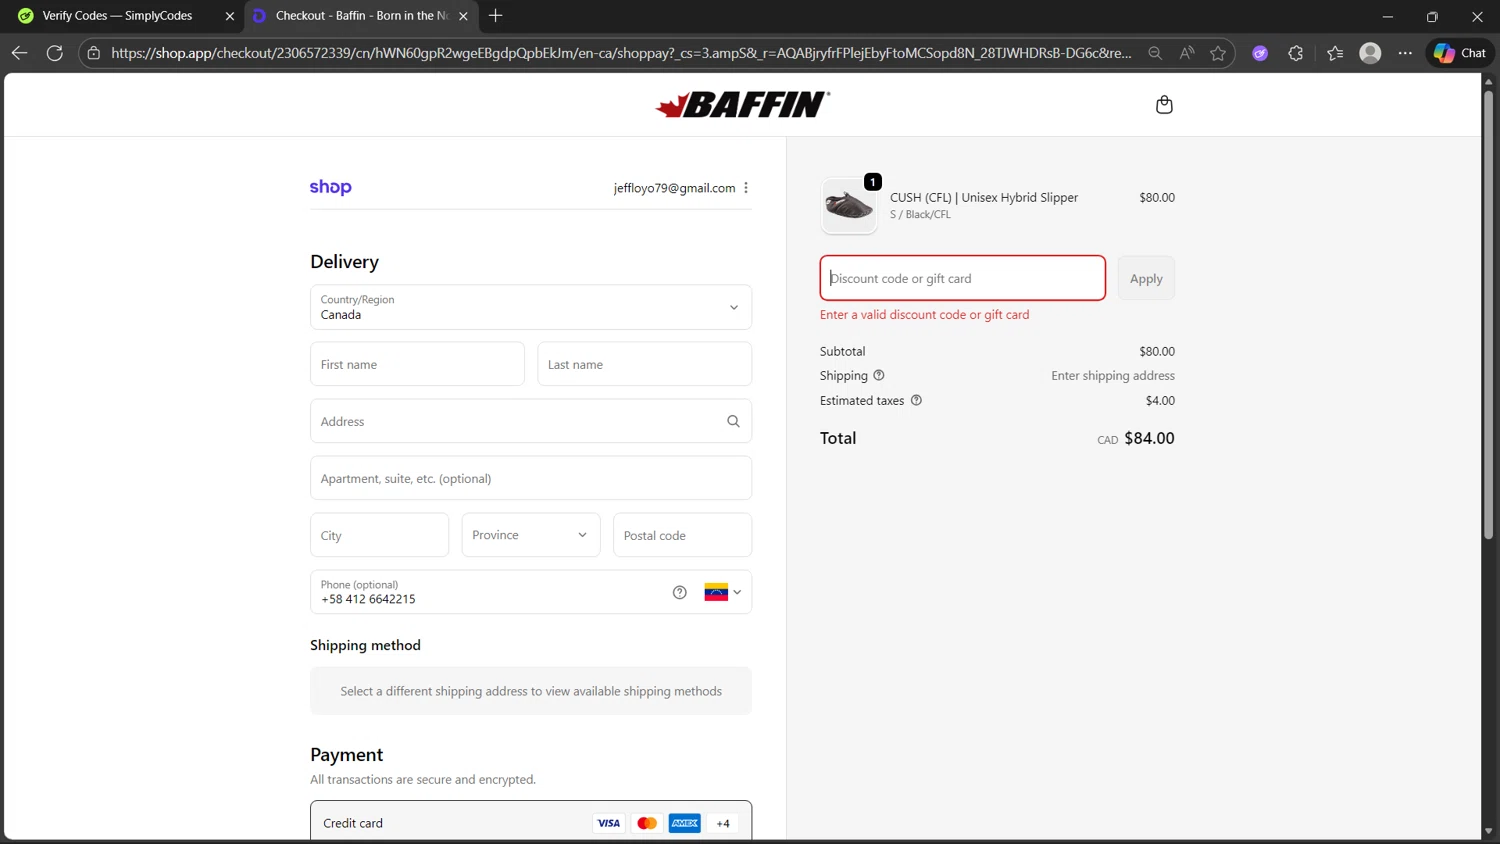1500x844 pixels.
Task: Click the CUSH slipper product thumbnail
Action: 849,205
